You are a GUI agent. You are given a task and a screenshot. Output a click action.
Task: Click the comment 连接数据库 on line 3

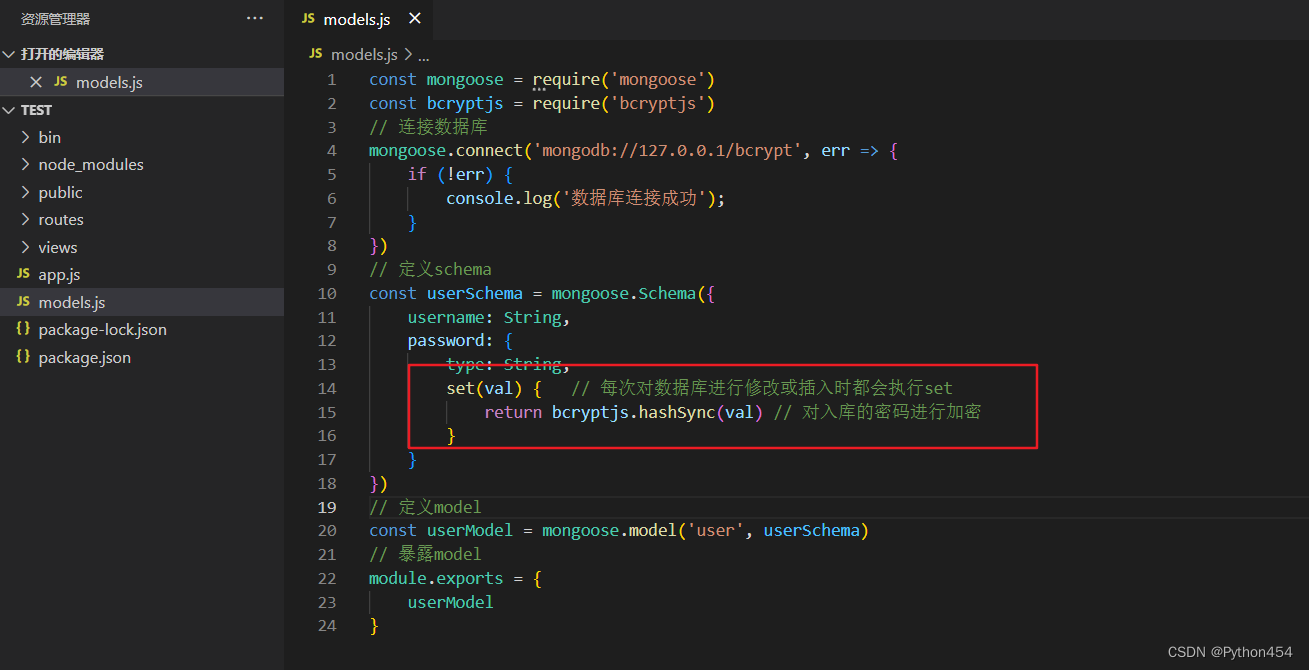[x=428, y=127]
